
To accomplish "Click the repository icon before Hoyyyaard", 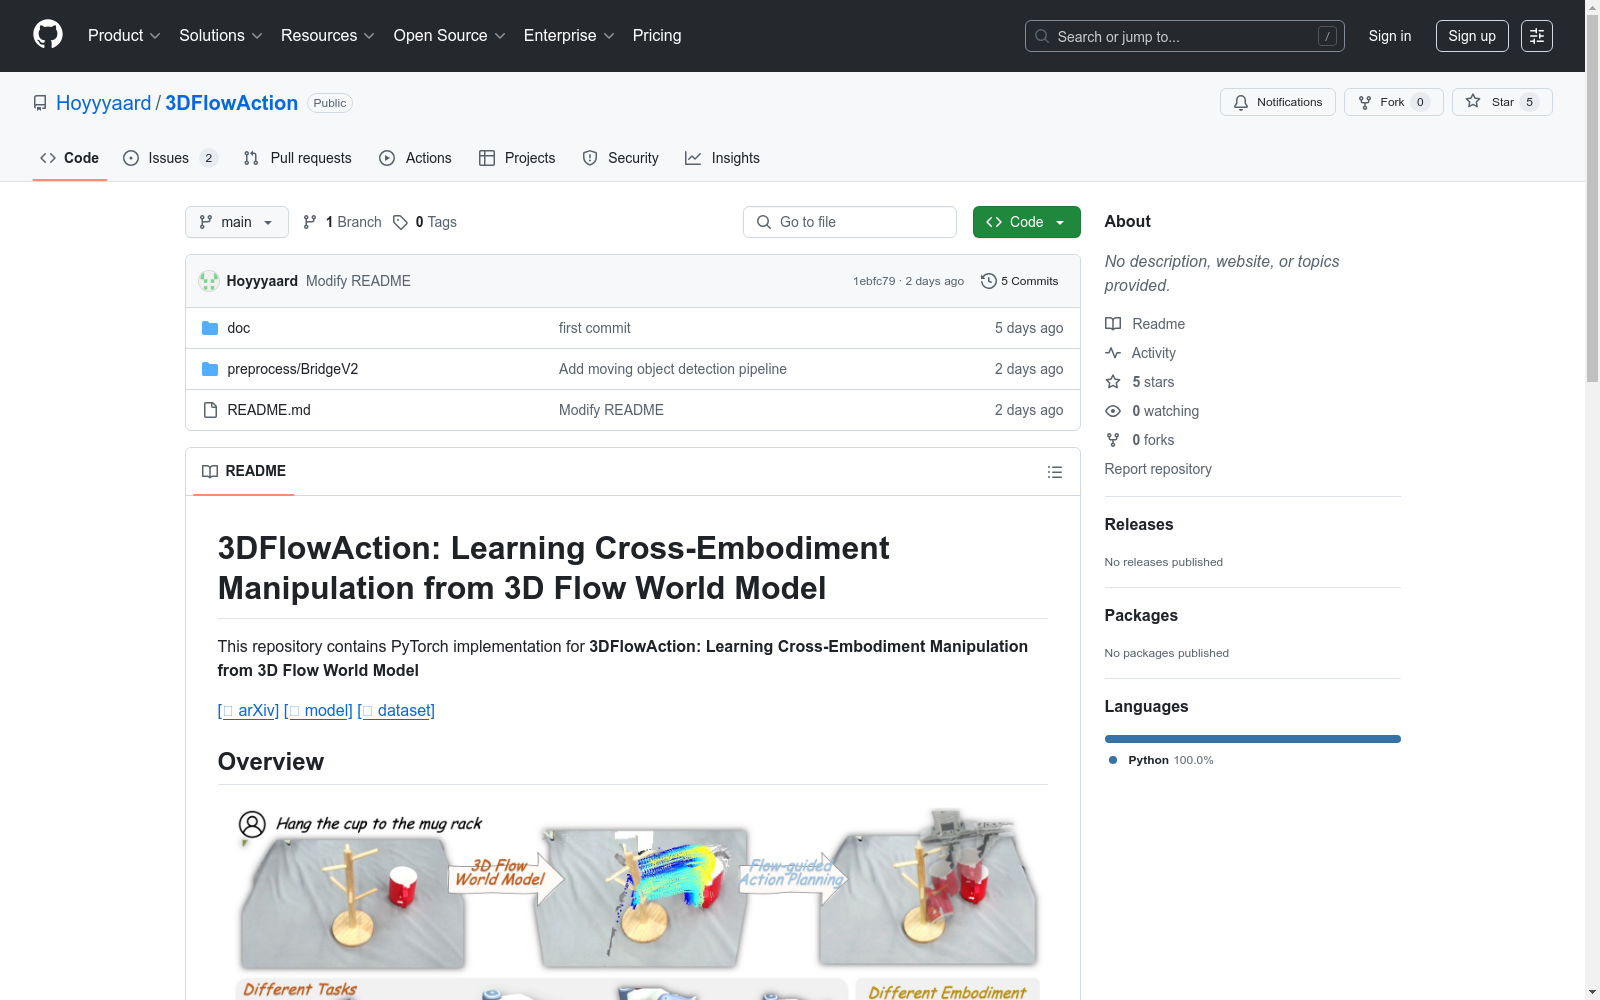I will point(40,103).
